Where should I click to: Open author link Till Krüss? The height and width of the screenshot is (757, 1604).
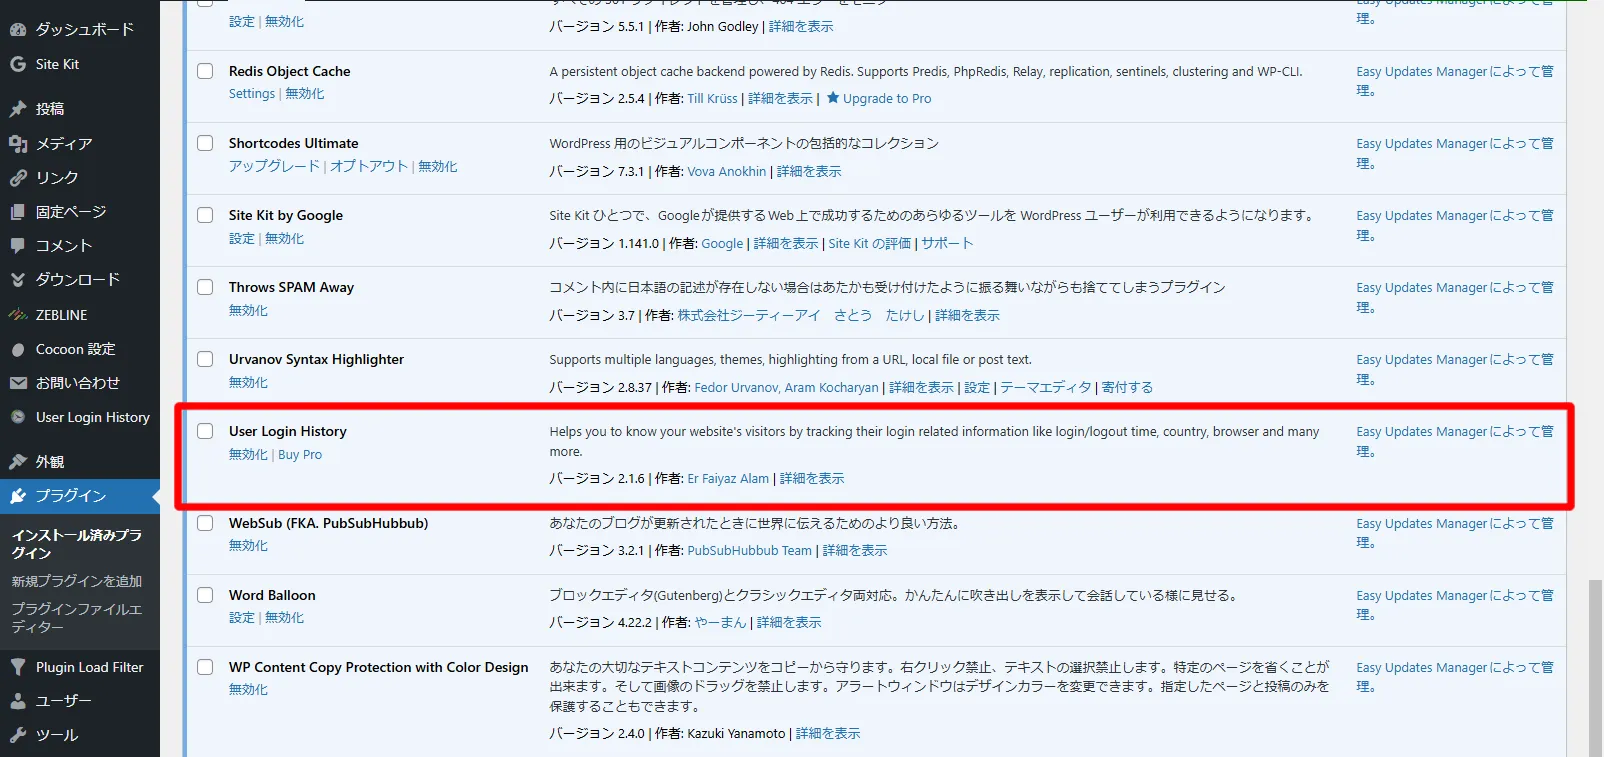[x=712, y=99]
